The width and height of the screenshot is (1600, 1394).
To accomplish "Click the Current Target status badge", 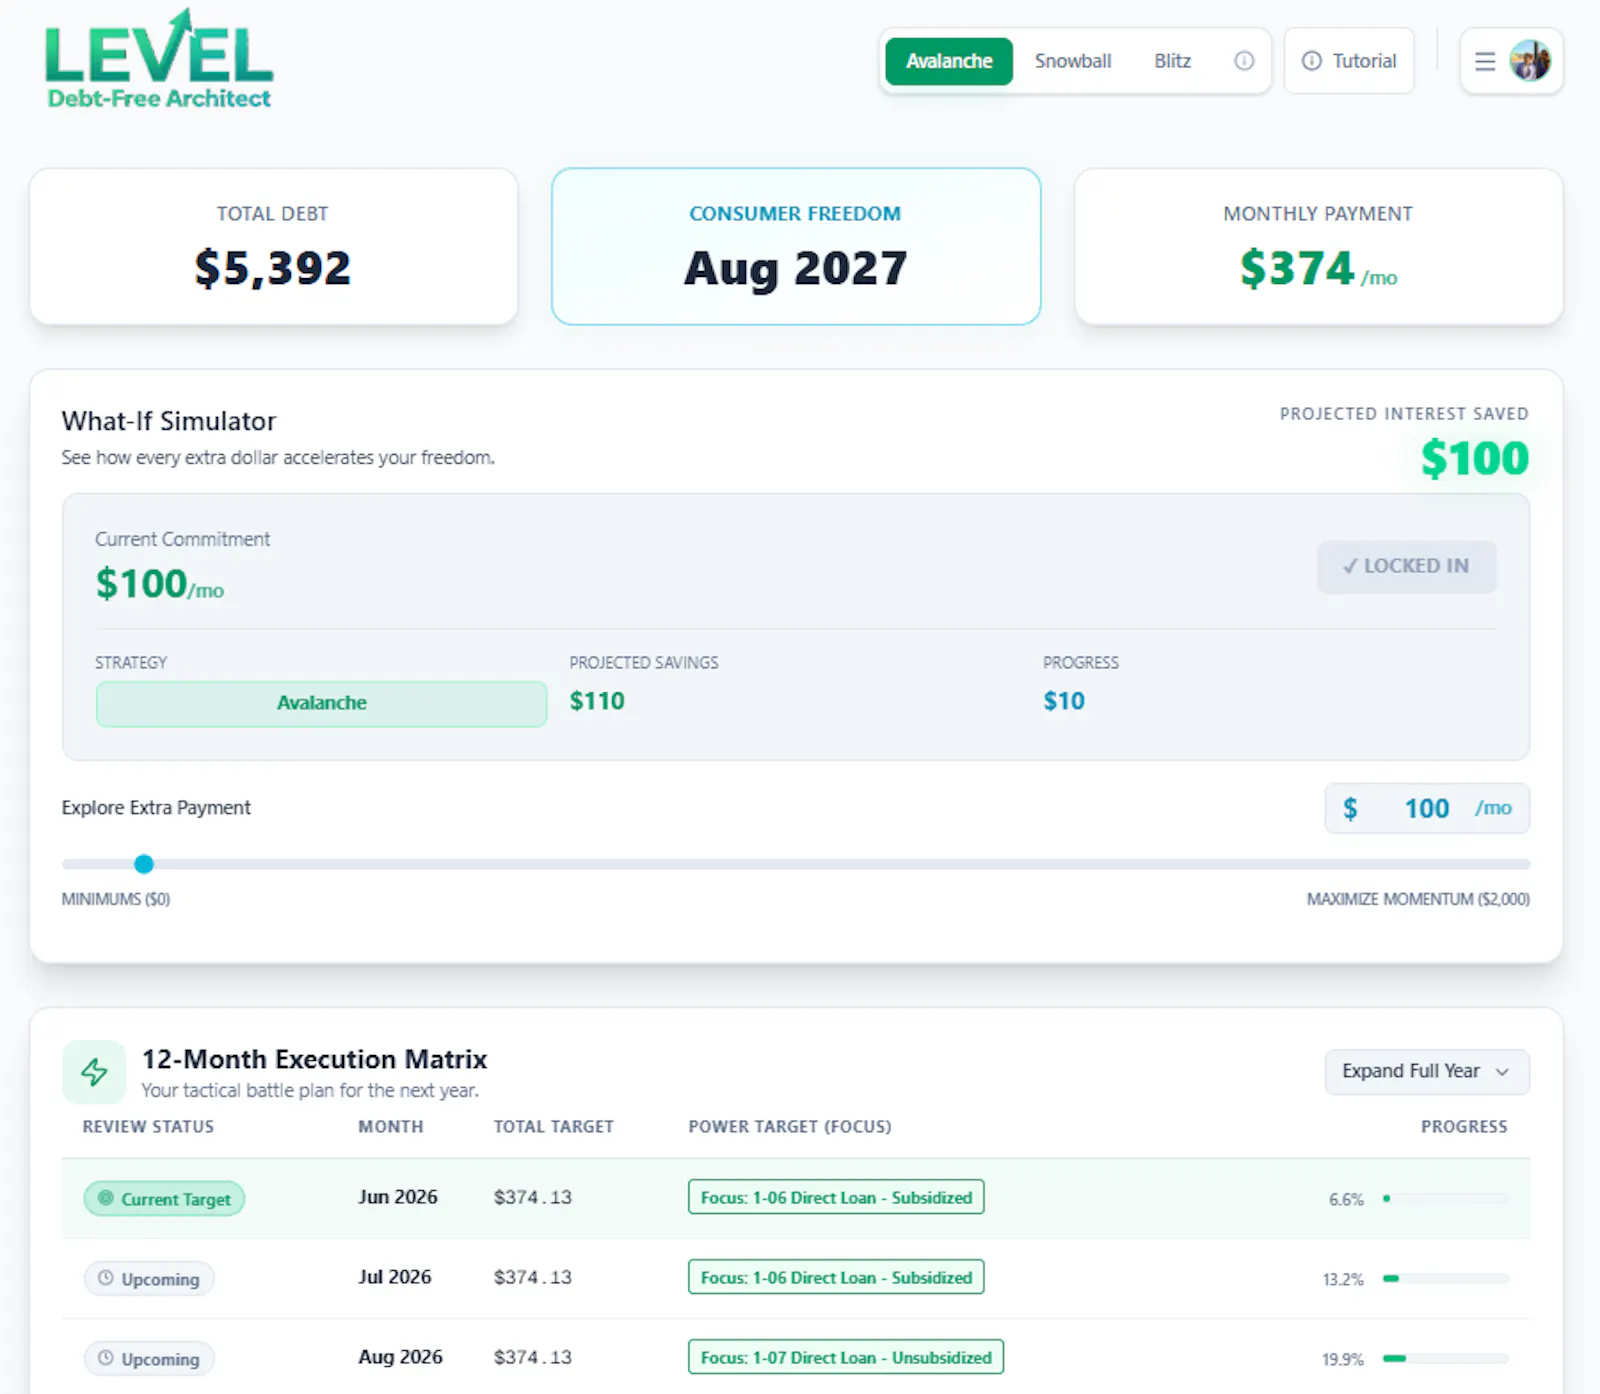I will [164, 1198].
